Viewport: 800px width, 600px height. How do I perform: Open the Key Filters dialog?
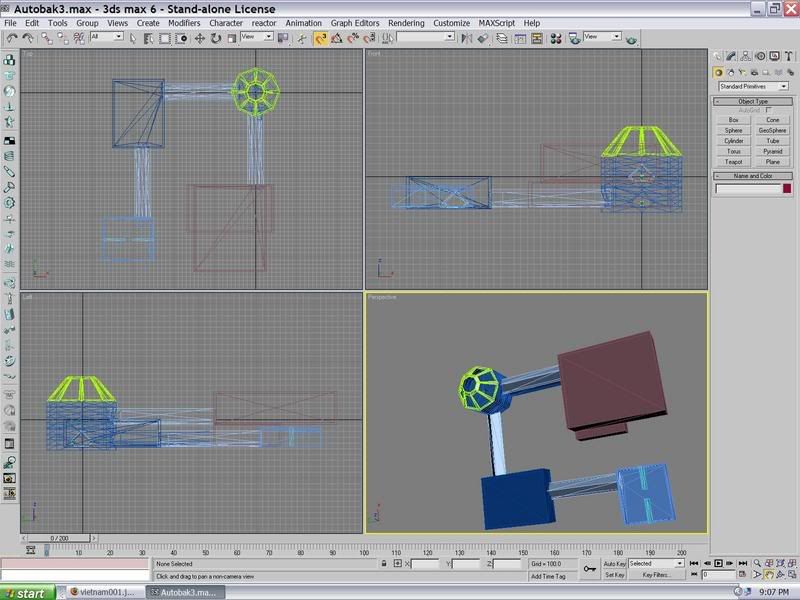click(656, 574)
